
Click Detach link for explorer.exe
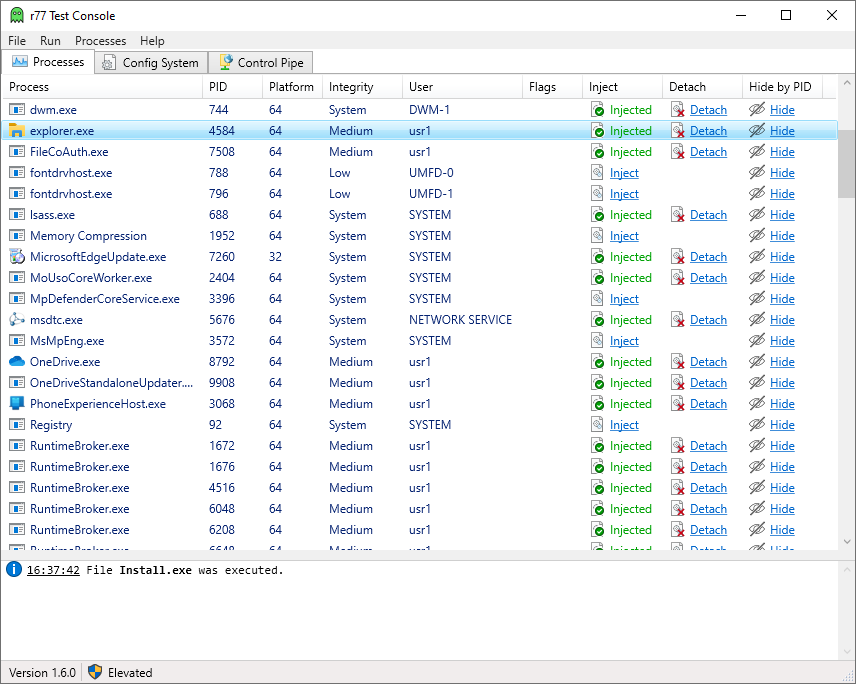click(708, 131)
